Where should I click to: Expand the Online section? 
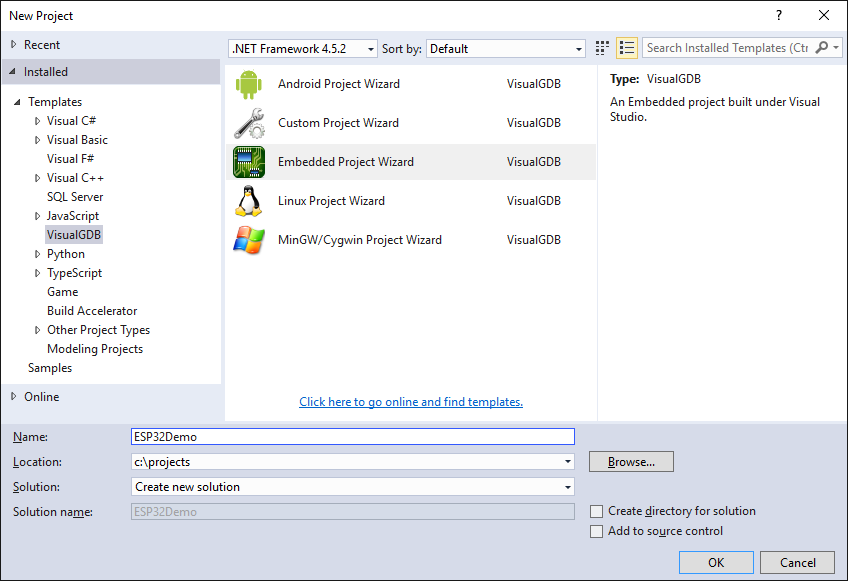pos(14,397)
